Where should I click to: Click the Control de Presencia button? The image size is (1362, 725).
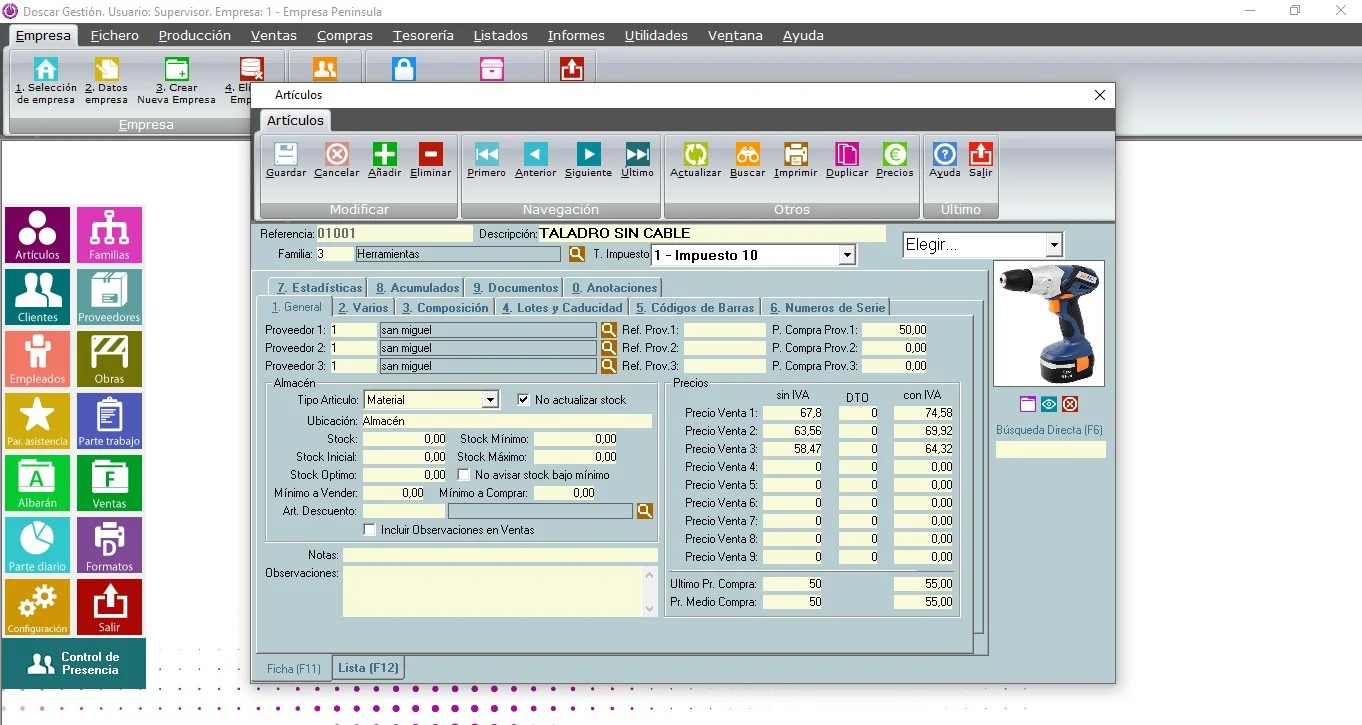pos(74,664)
